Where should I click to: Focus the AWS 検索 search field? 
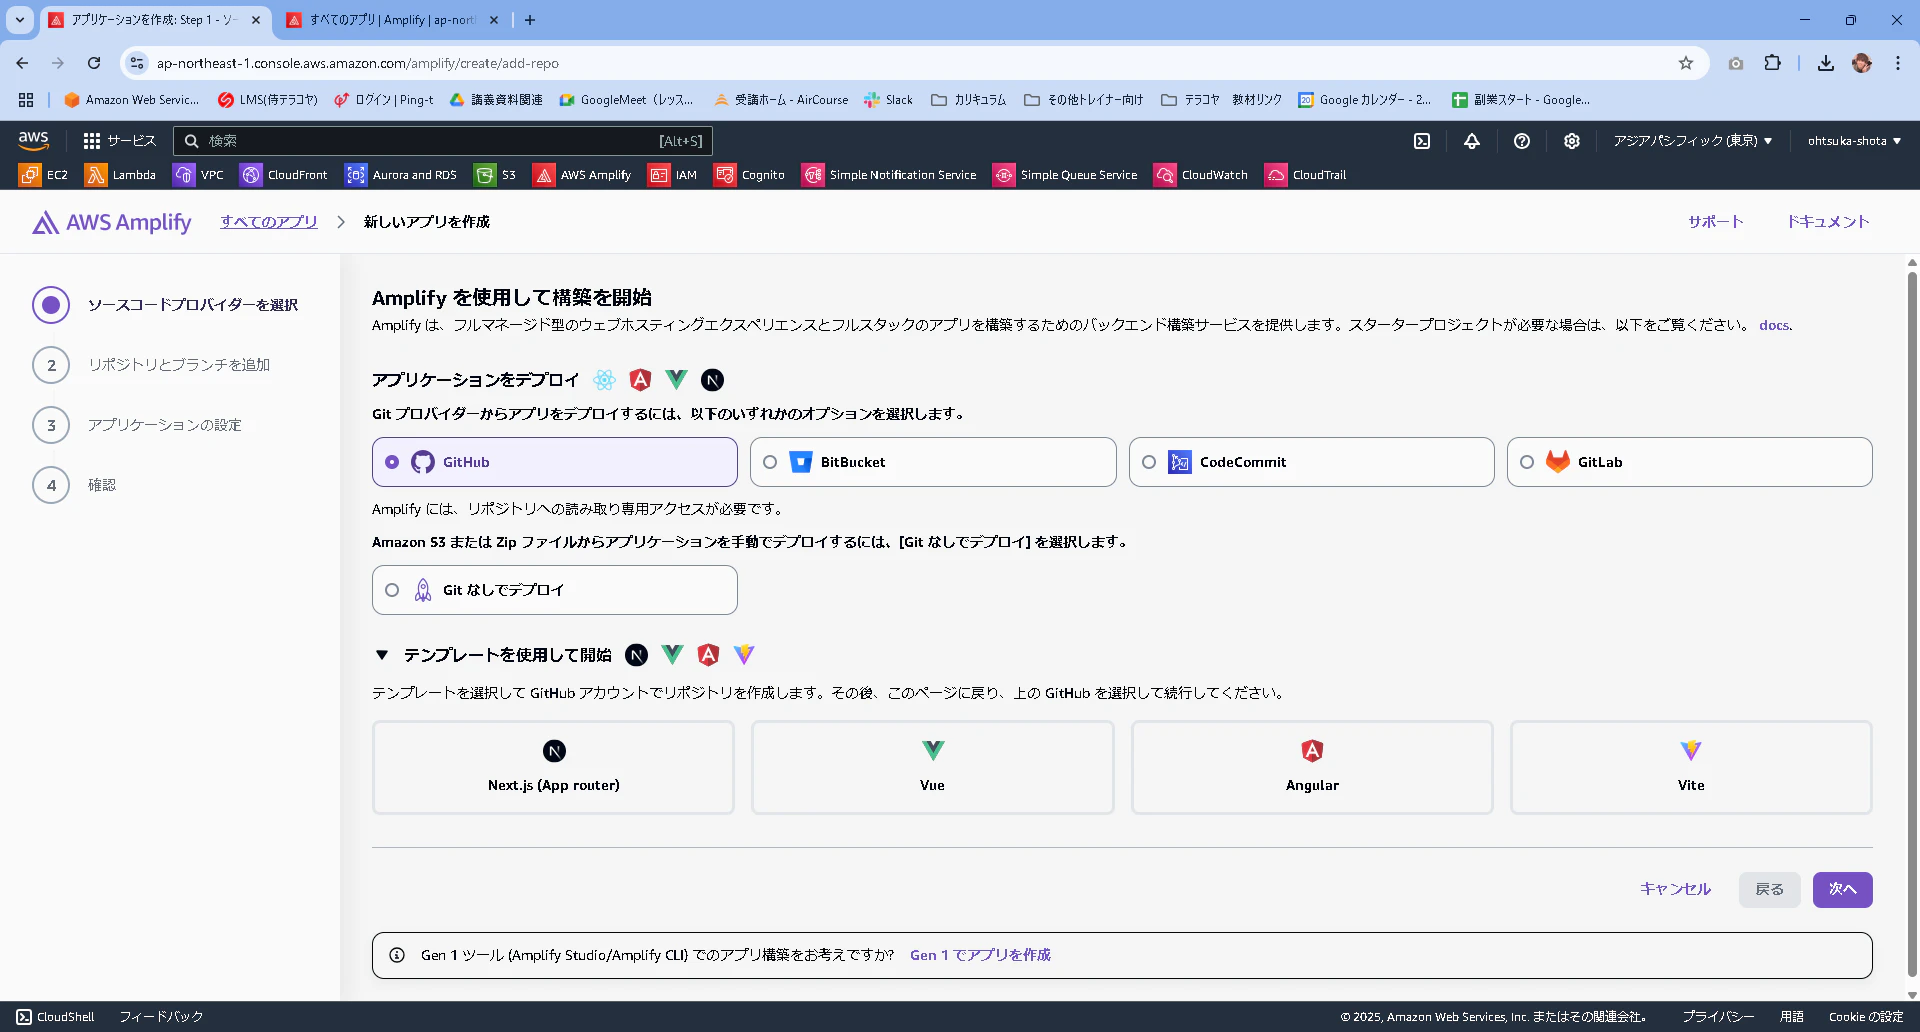[443, 141]
